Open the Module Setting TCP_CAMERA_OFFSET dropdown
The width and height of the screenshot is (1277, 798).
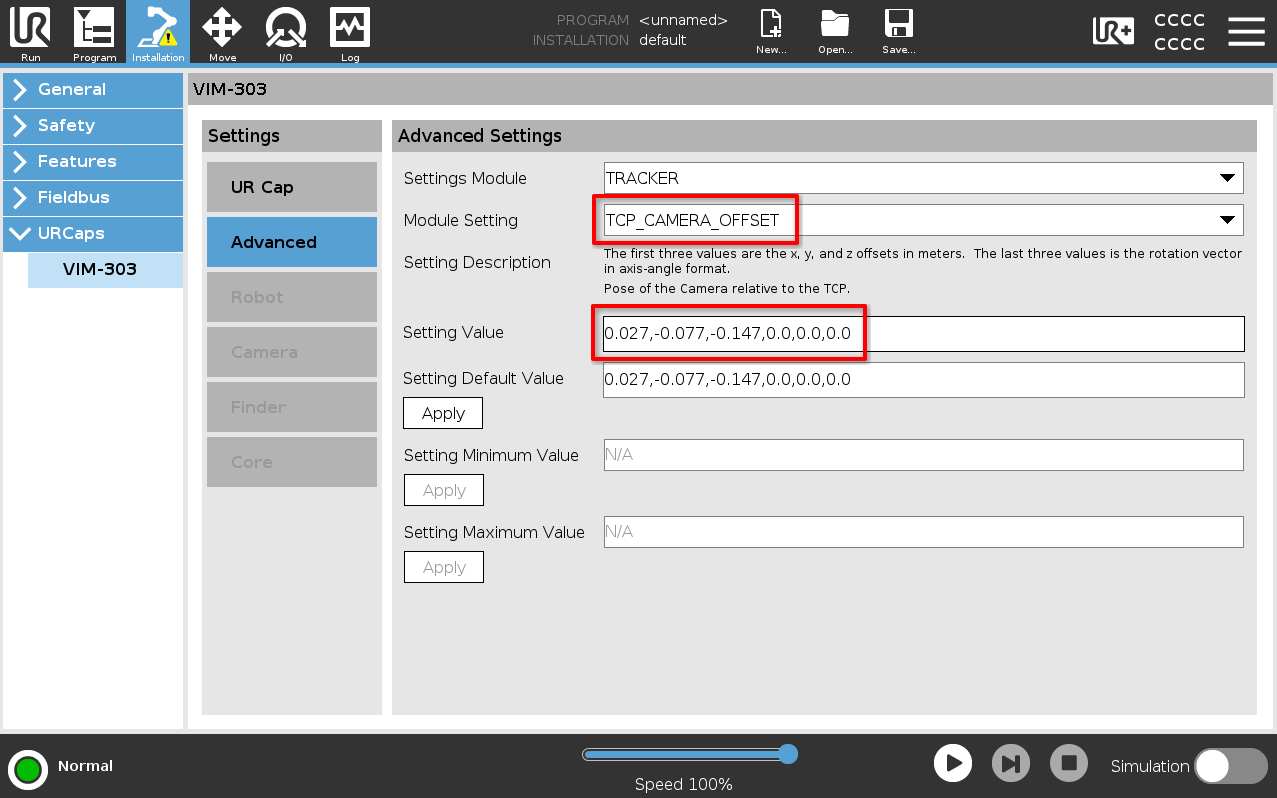pos(923,220)
